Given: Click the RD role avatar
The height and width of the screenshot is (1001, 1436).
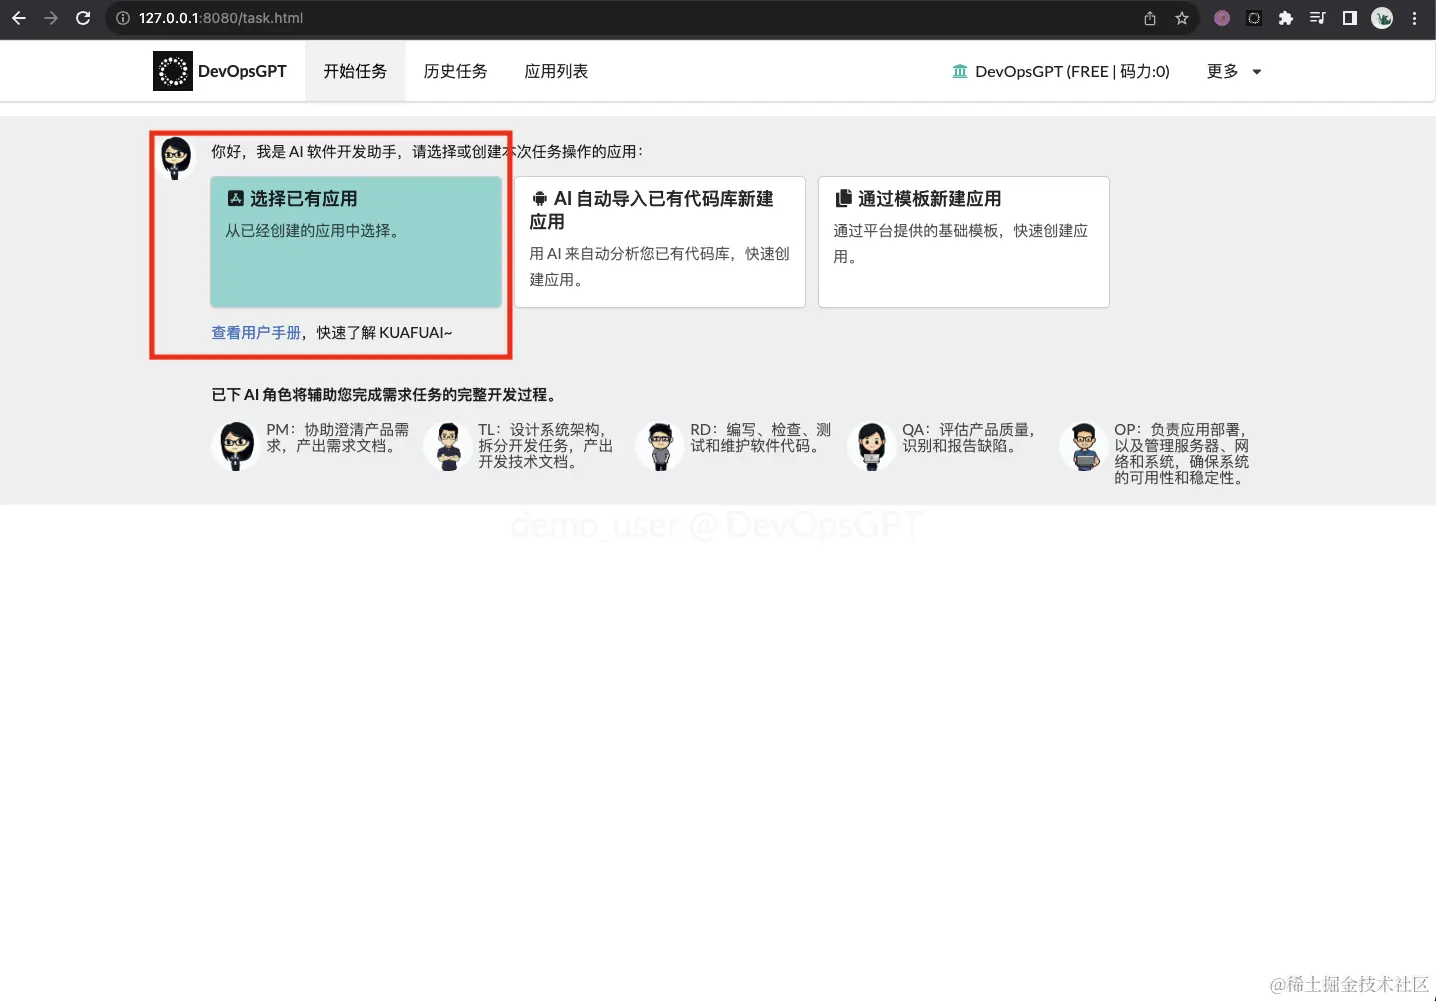Looking at the screenshot, I should pos(661,446).
